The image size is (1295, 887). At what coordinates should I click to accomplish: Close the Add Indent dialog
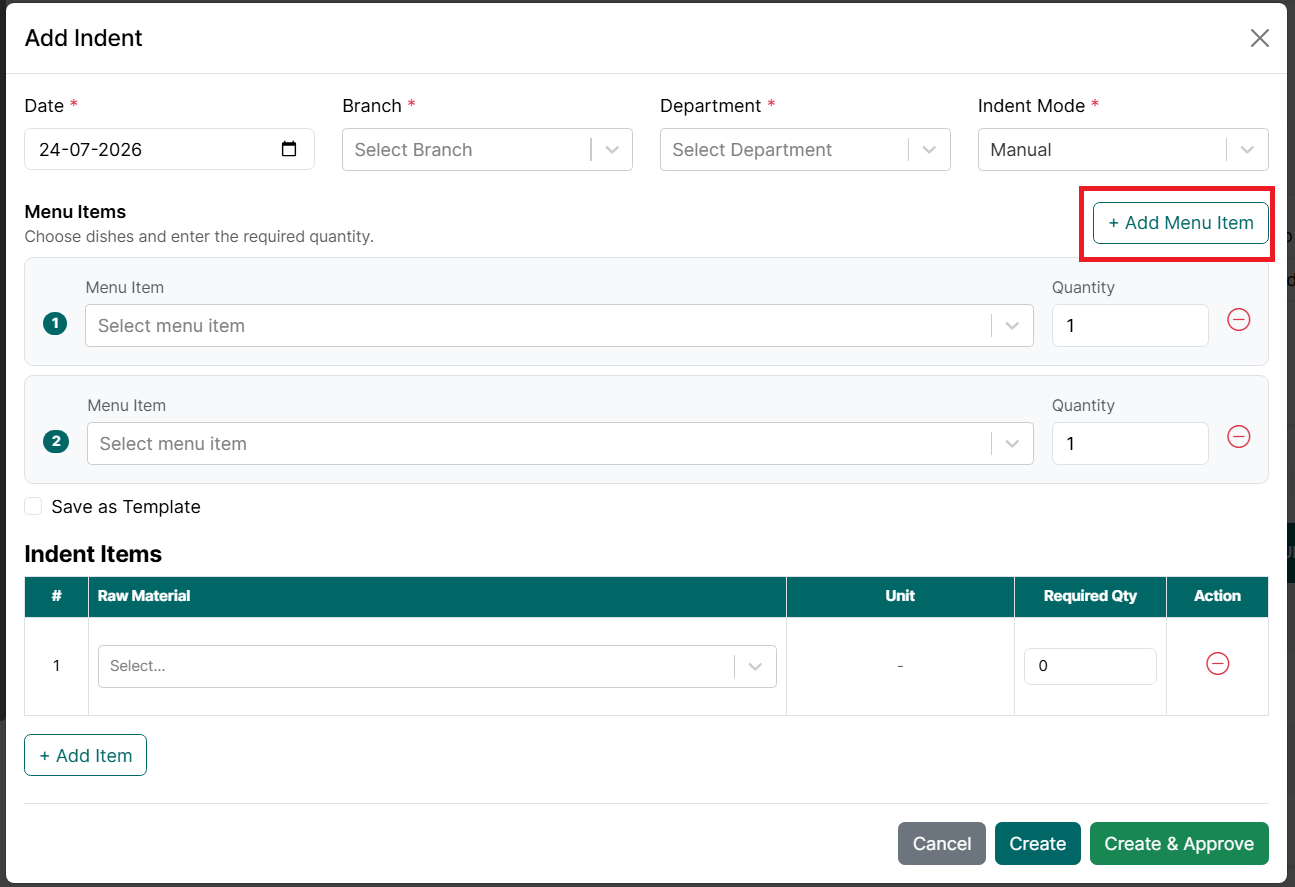click(1259, 38)
